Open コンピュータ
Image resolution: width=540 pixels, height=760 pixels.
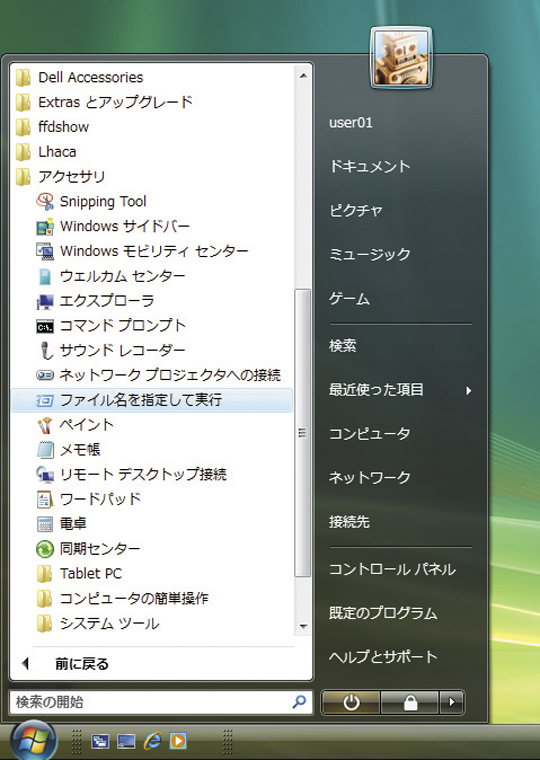click(x=370, y=433)
